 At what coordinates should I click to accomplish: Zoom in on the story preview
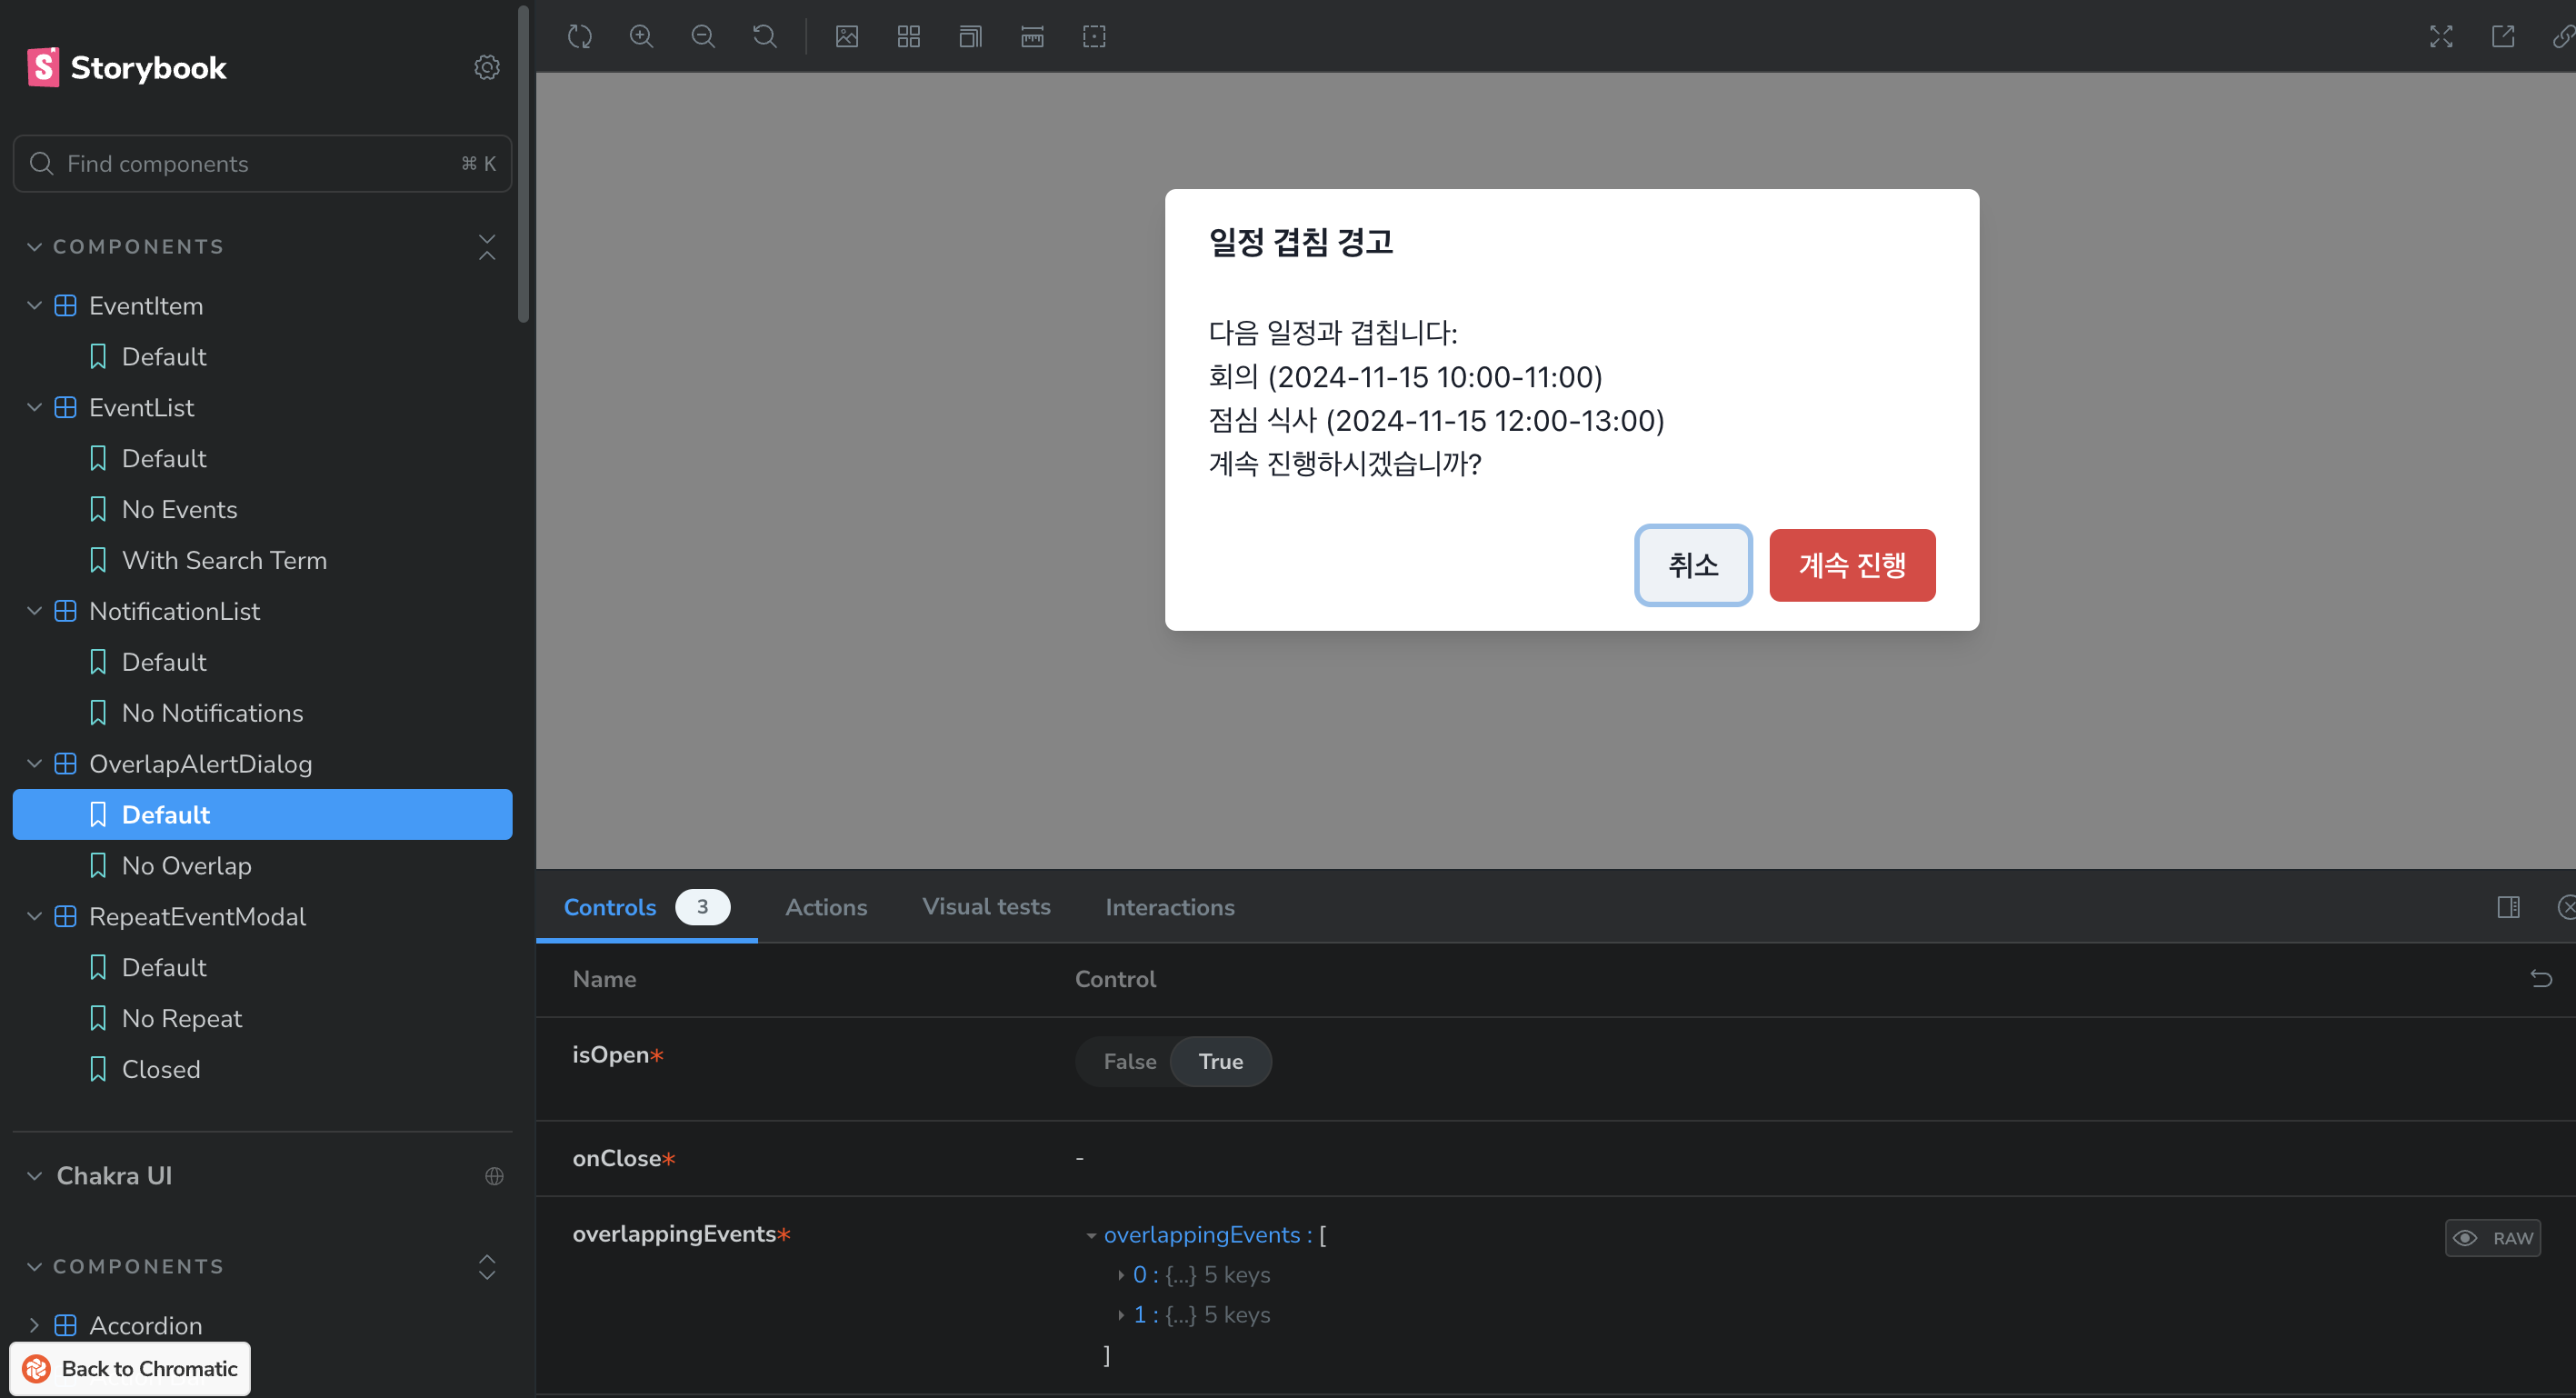click(641, 37)
